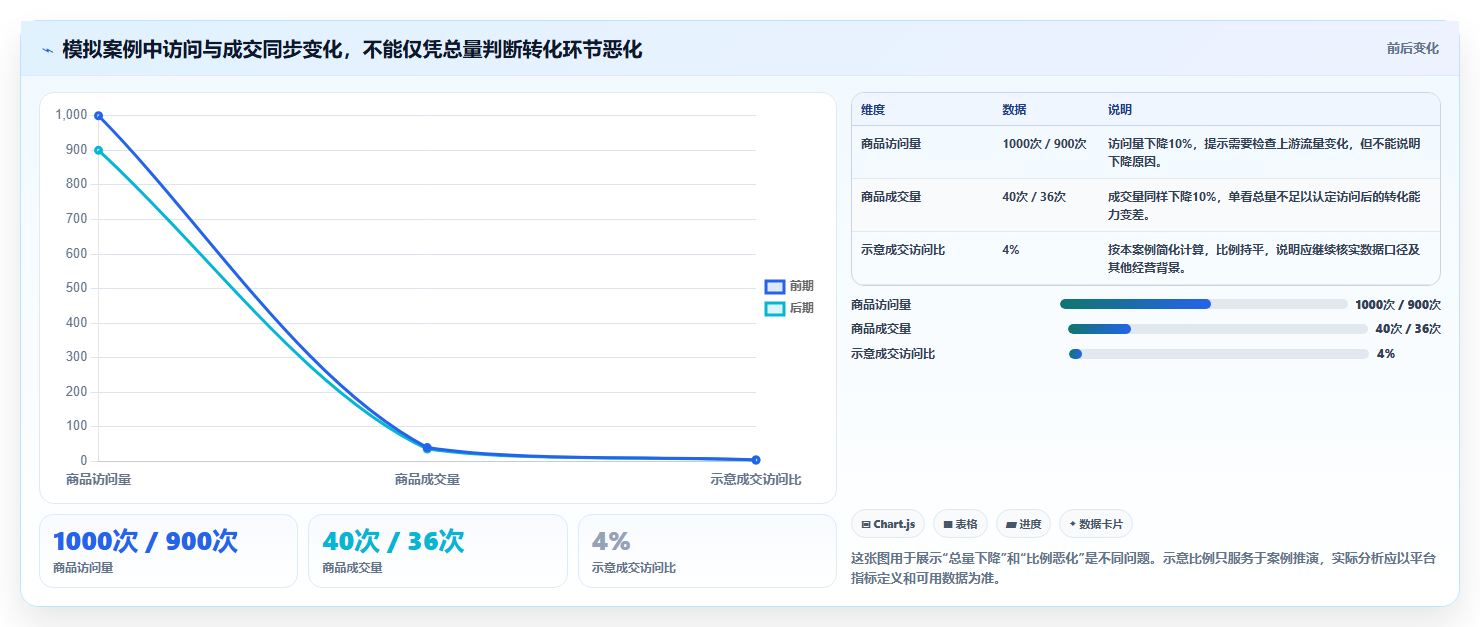This screenshot has height=627, width=1480.
Task: Click the 数据 column header
Action: 1014,110
